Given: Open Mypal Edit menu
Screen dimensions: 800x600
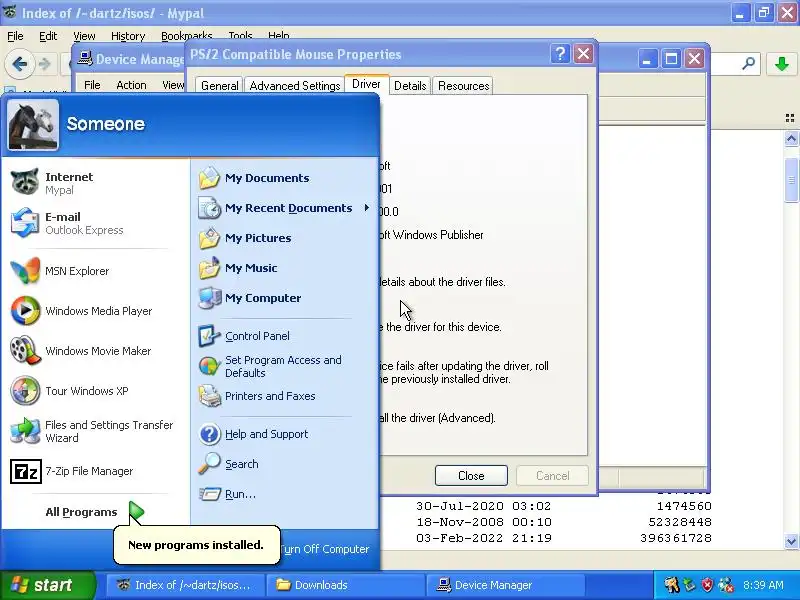Looking at the screenshot, I should coord(48,36).
